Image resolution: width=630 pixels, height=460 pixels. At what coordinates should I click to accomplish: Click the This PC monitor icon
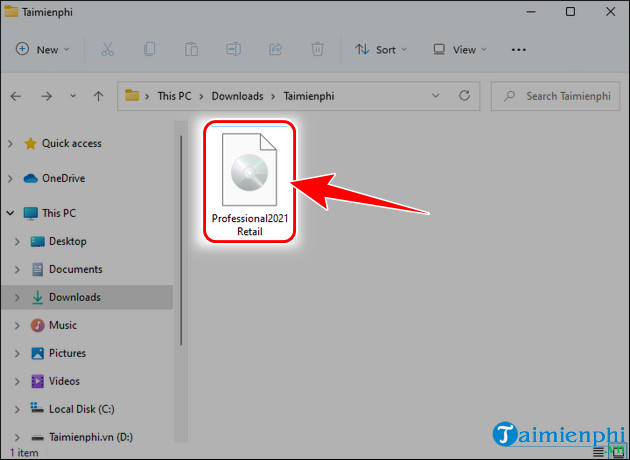click(x=31, y=213)
